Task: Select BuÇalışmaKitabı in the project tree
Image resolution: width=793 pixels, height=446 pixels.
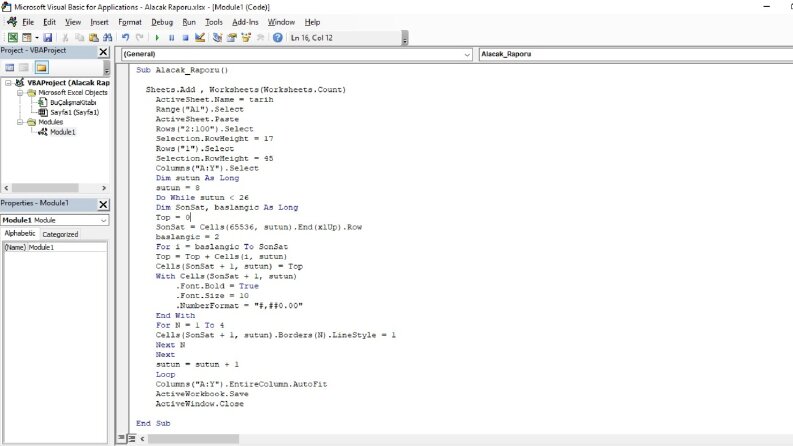Action: point(73,102)
